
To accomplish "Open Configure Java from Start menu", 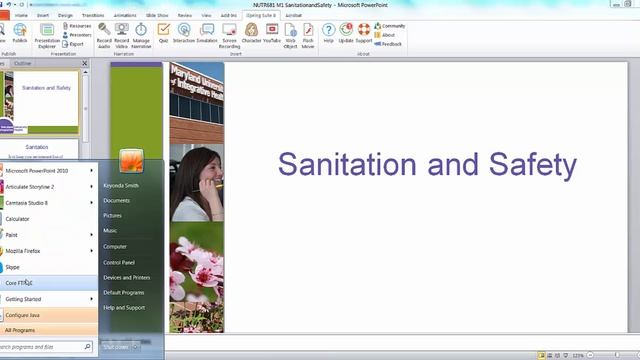I will tap(49, 315).
